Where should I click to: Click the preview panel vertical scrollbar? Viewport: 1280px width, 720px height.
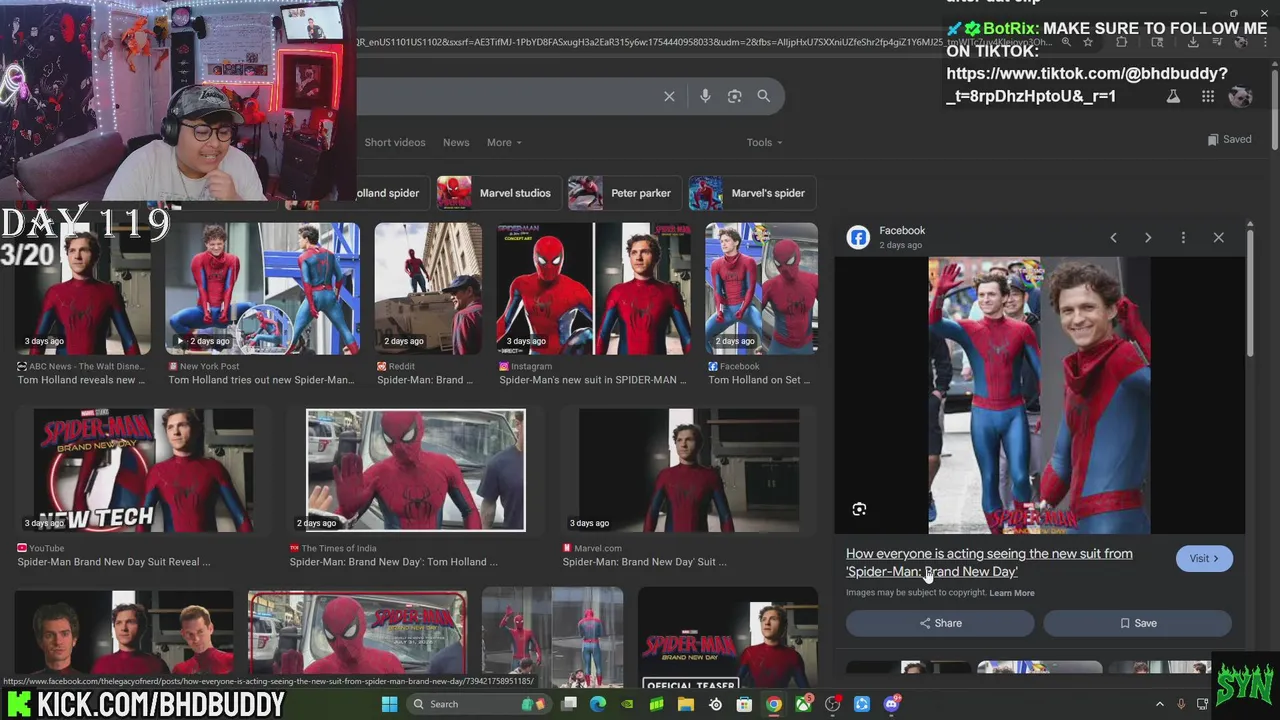1250,295
